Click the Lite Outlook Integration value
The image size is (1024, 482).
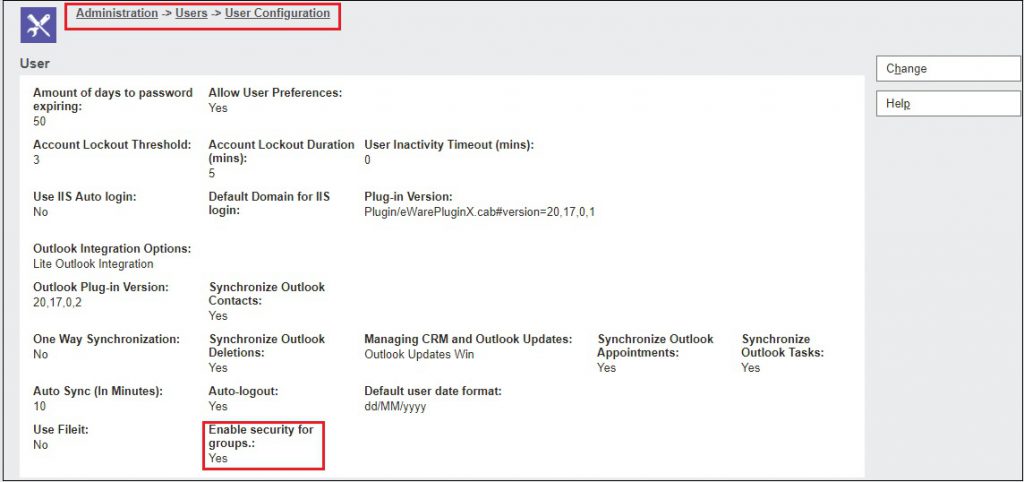[x=93, y=264]
